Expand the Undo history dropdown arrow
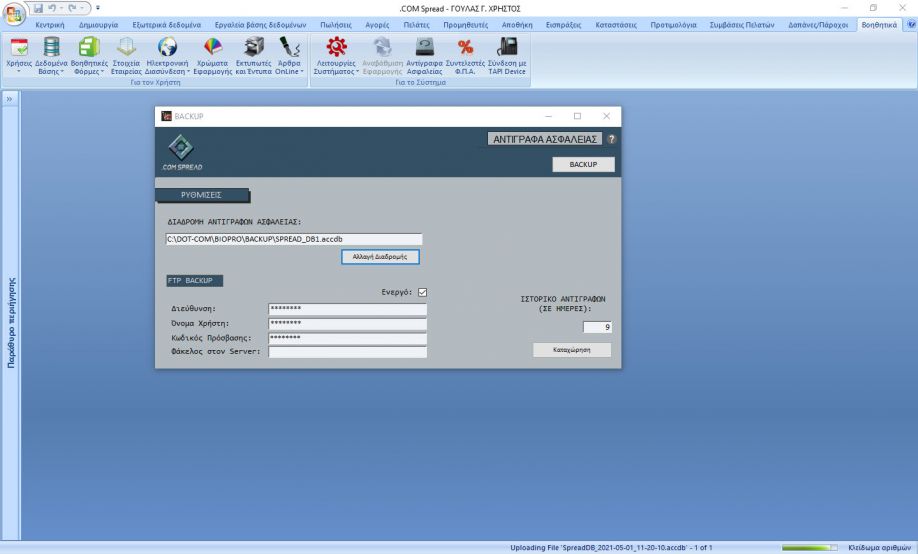 [x=61, y=8]
